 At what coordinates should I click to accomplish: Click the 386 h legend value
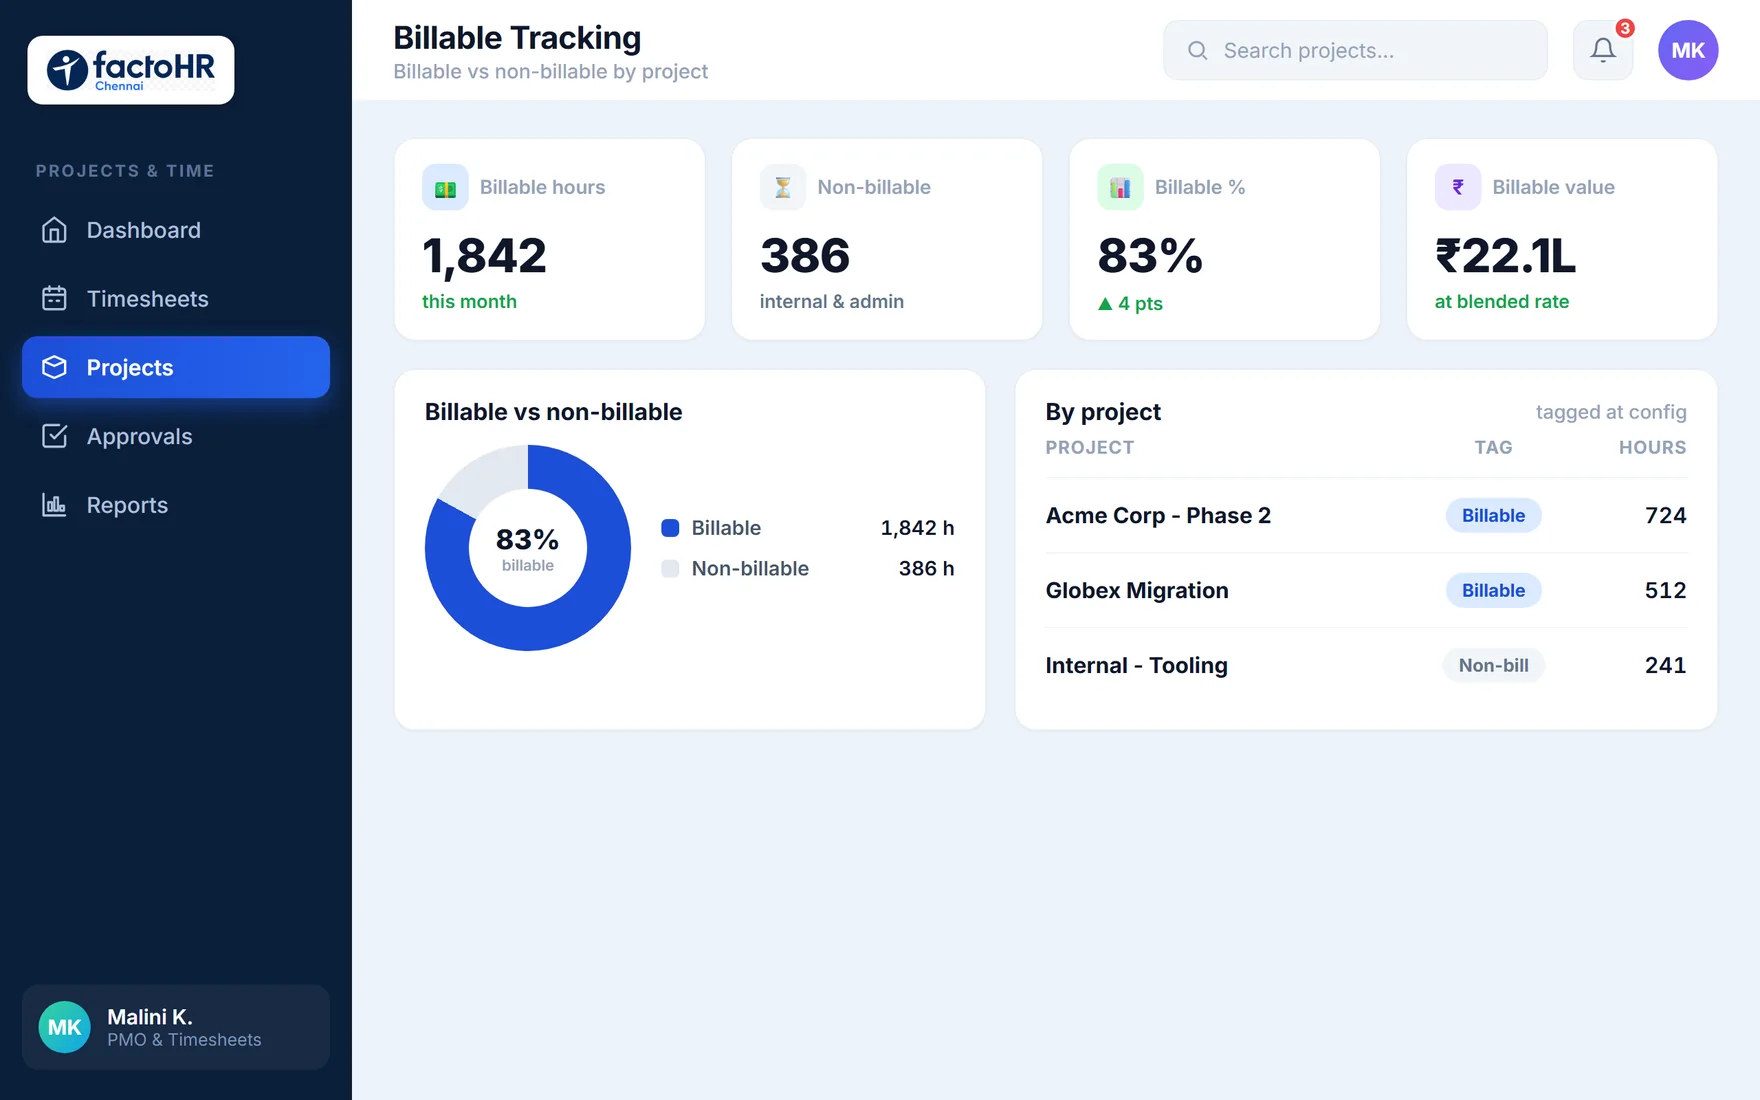pos(926,568)
